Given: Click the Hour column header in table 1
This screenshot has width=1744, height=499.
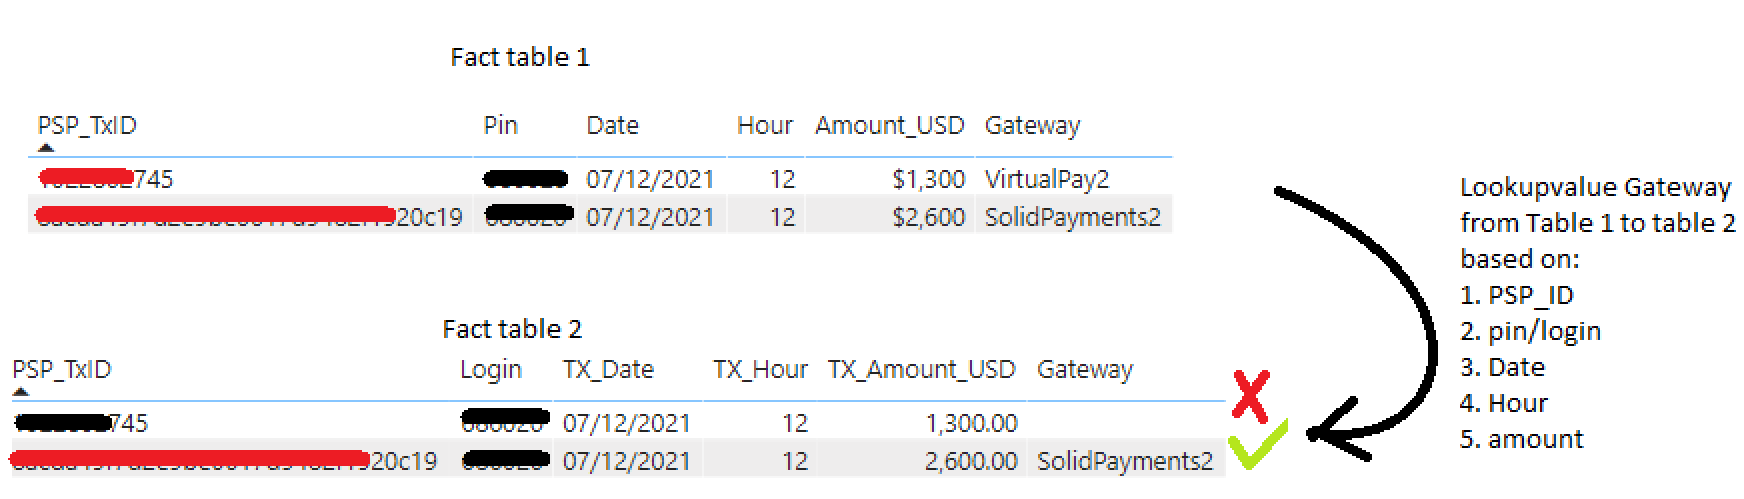Looking at the screenshot, I should point(765,125).
